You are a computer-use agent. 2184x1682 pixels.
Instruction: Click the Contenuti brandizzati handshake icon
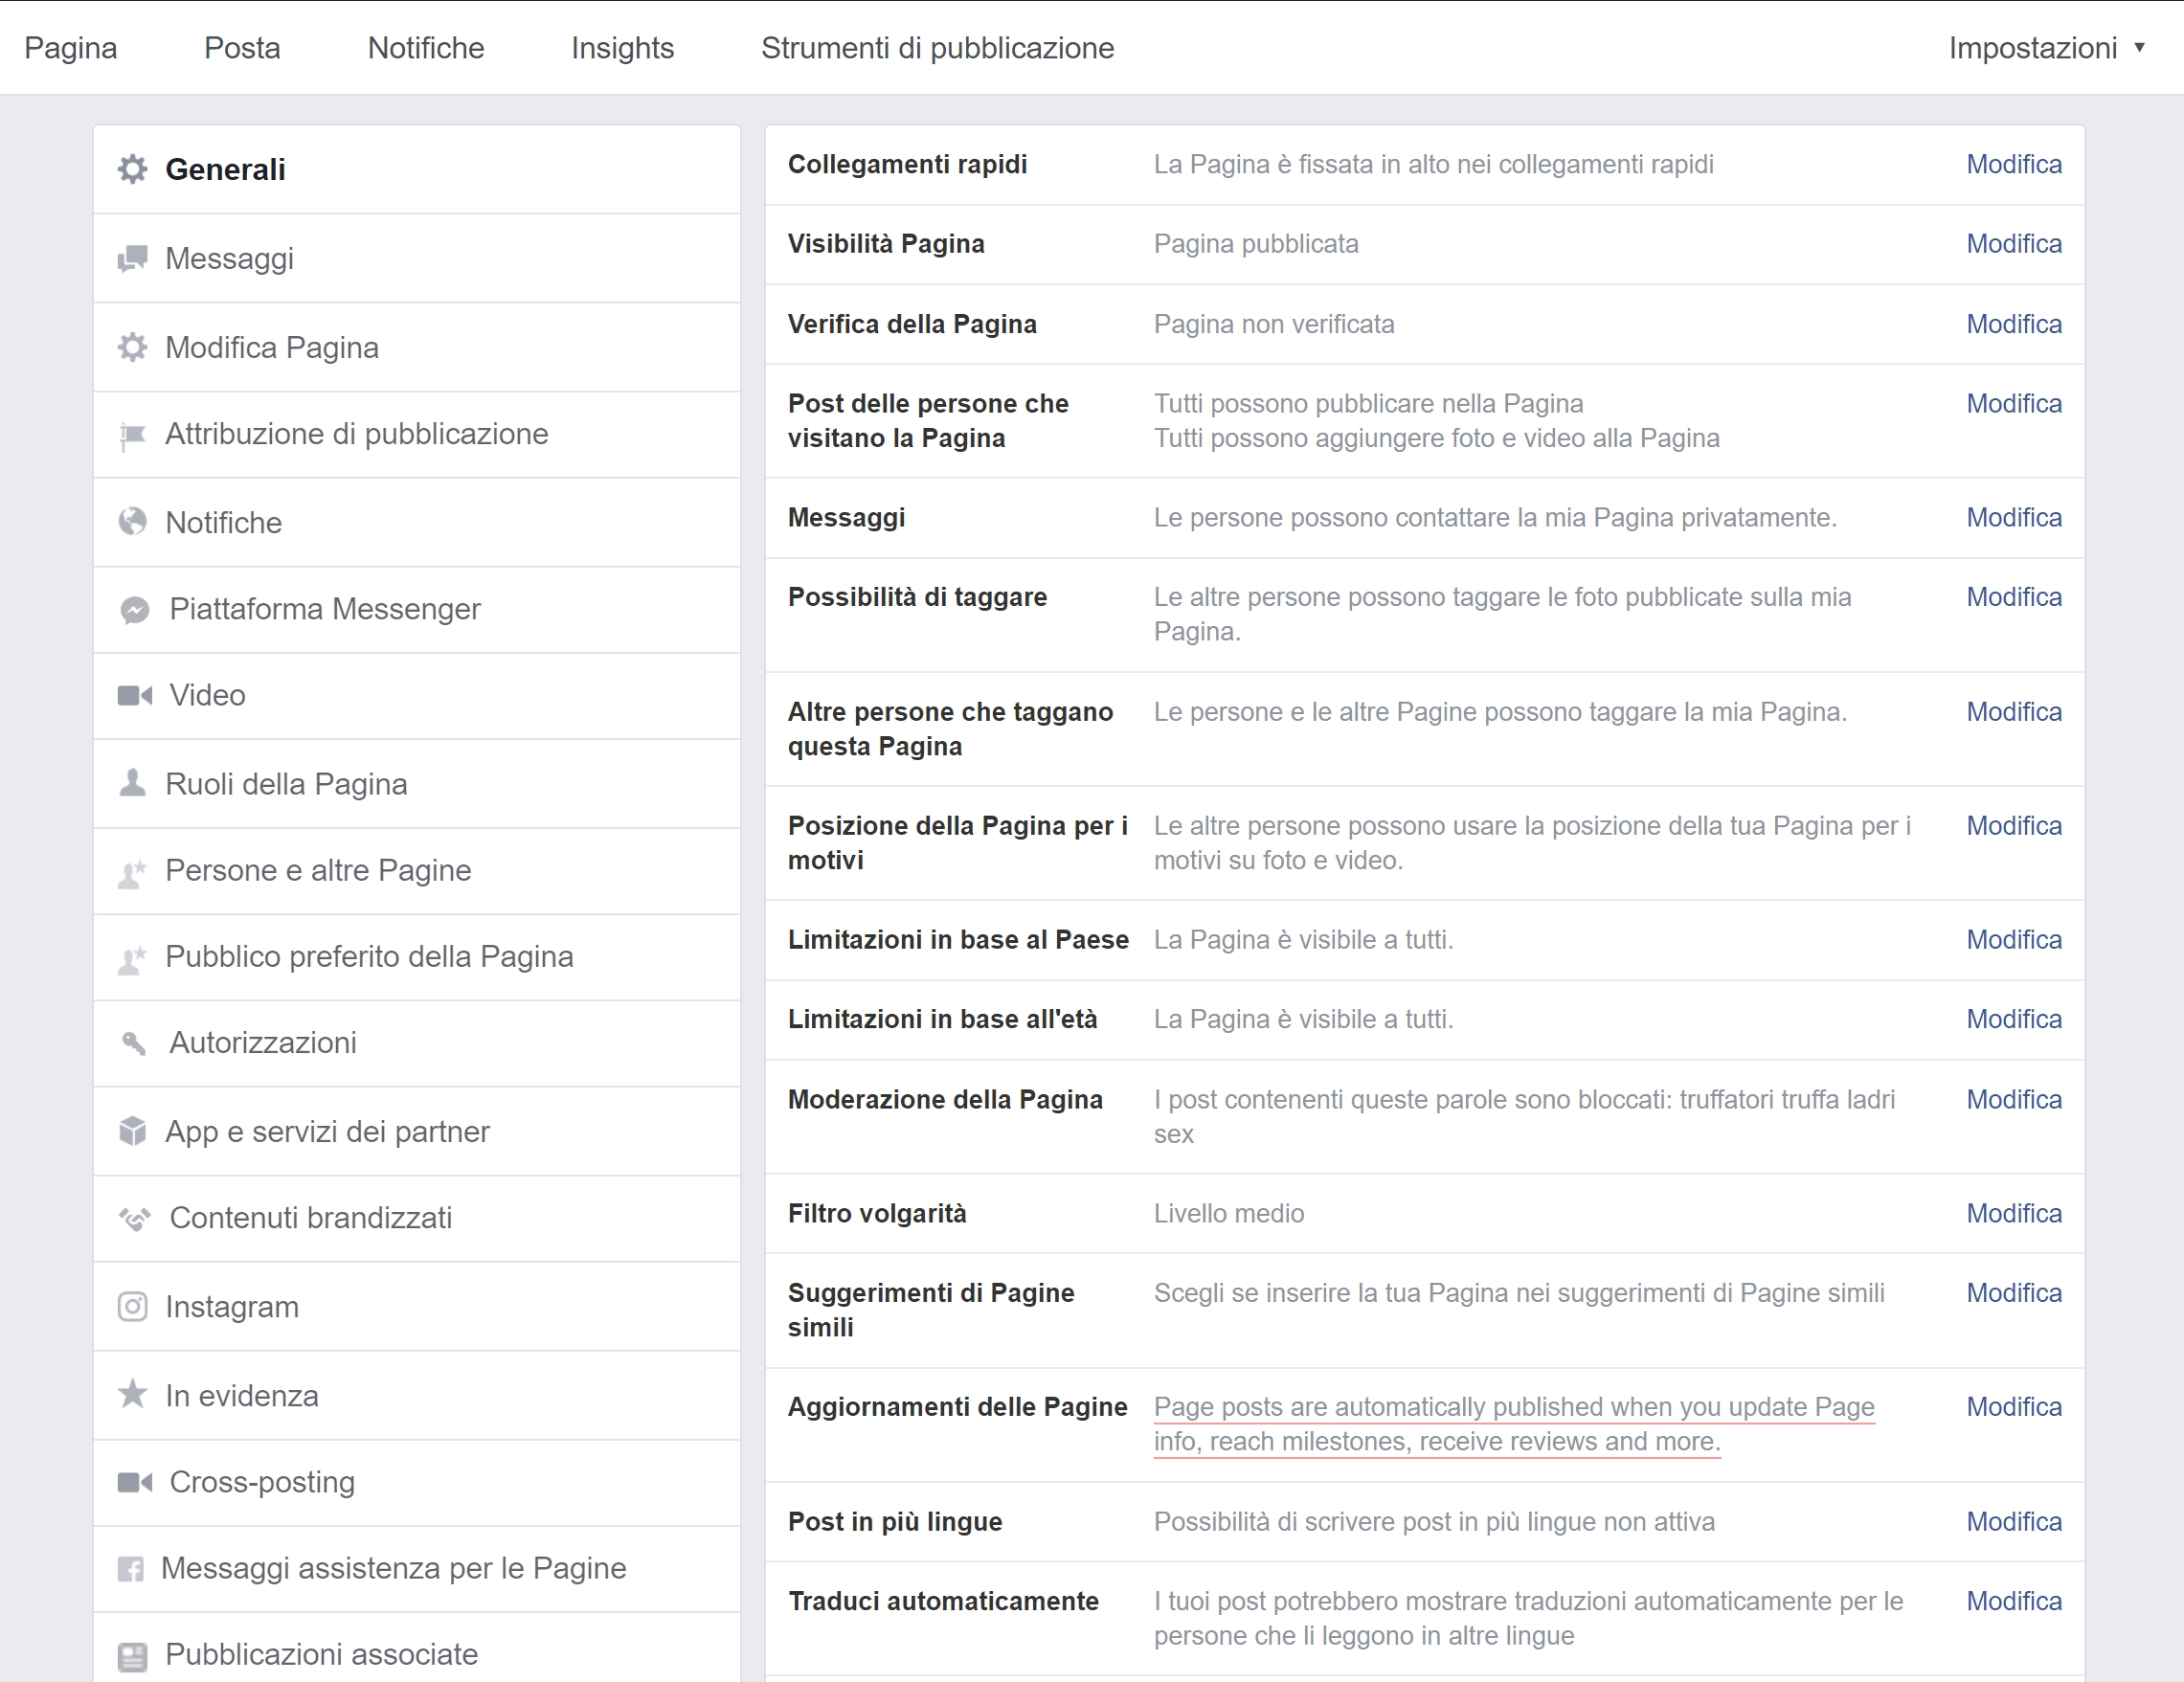pos(134,1218)
